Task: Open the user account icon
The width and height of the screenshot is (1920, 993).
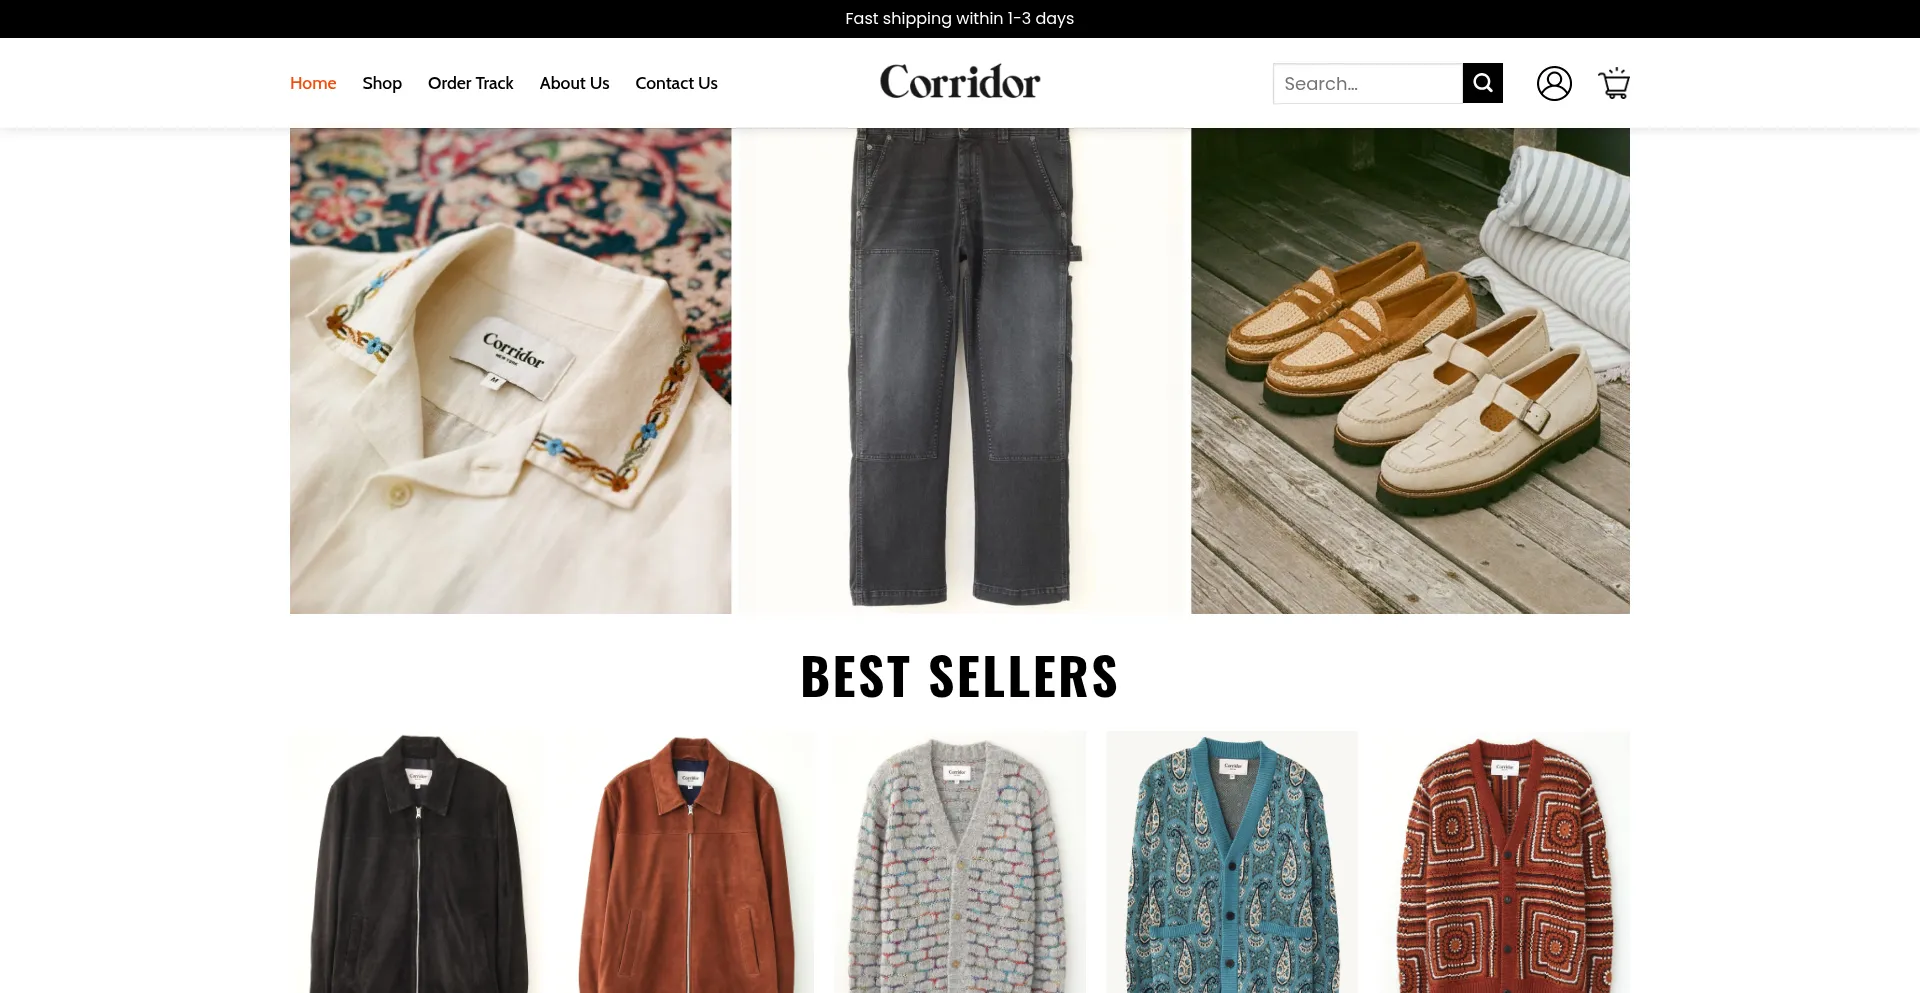Action: pos(1554,83)
